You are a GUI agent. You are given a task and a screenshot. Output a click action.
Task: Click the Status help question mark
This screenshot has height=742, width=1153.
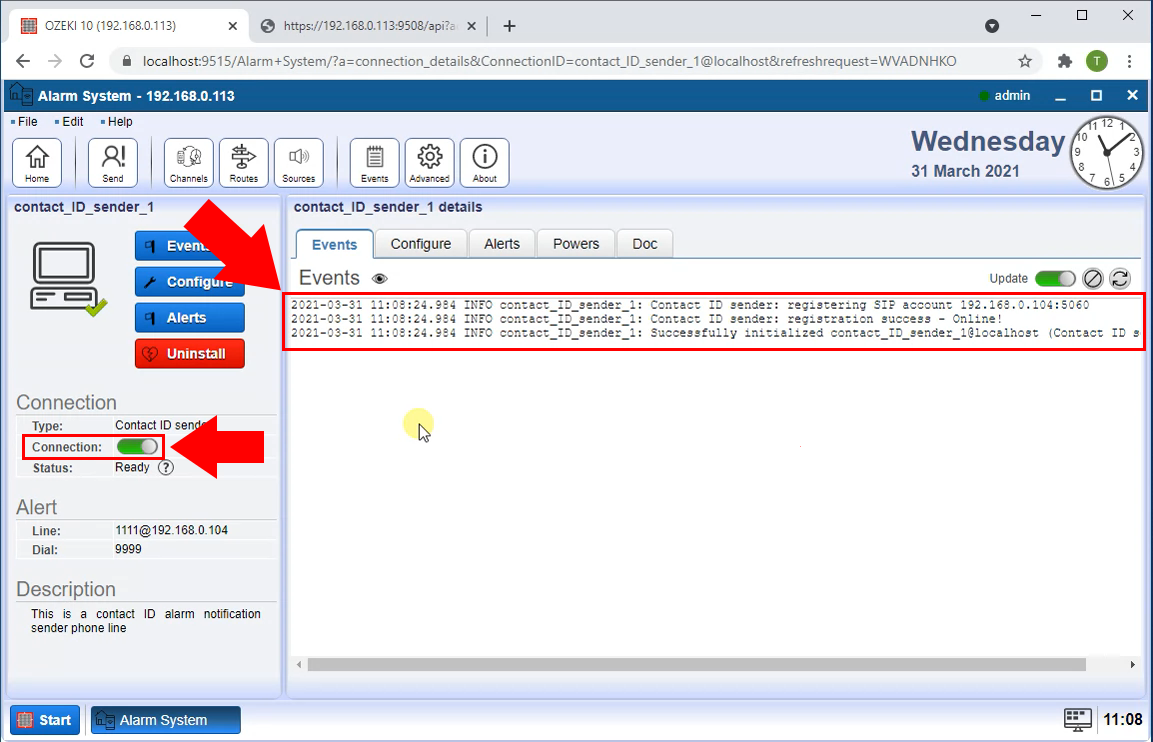[x=166, y=467]
